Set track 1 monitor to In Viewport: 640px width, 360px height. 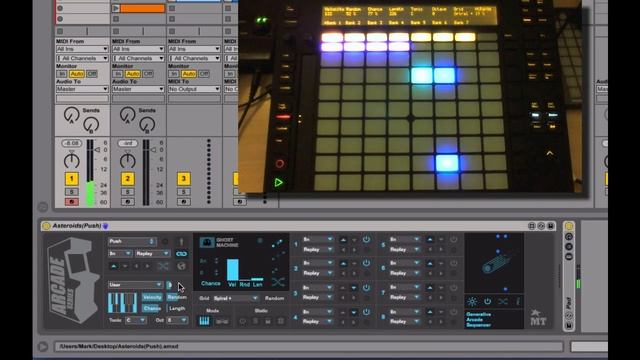coord(62,74)
